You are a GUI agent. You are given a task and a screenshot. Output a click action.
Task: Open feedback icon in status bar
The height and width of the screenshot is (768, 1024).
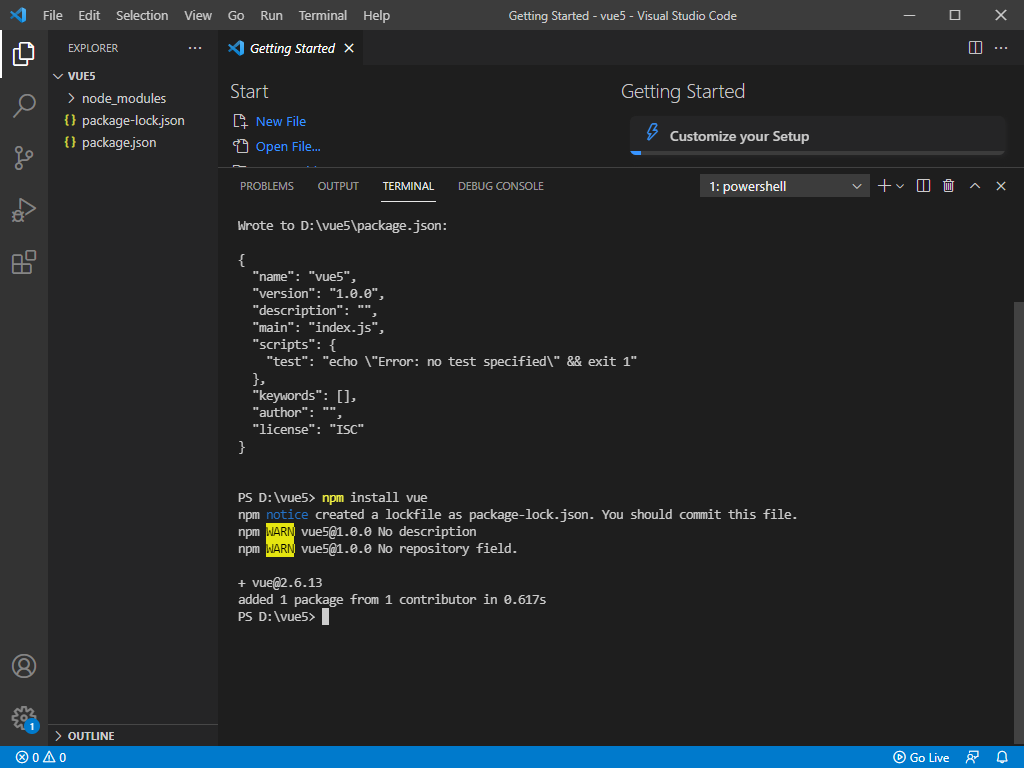click(x=972, y=758)
